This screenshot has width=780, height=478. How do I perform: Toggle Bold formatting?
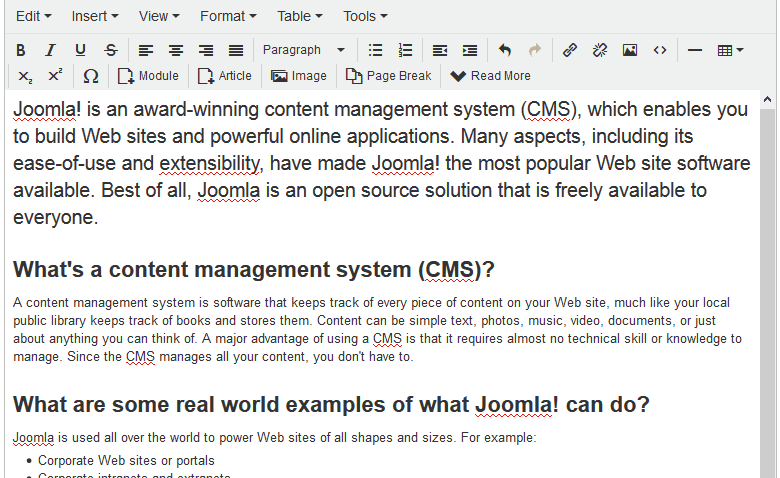(x=20, y=50)
